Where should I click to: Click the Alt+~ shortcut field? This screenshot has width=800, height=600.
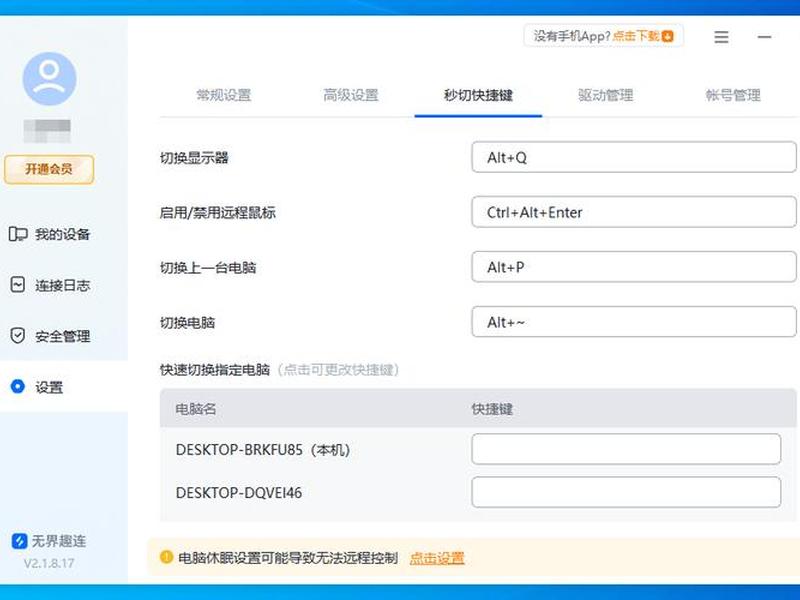click(634, 321)
